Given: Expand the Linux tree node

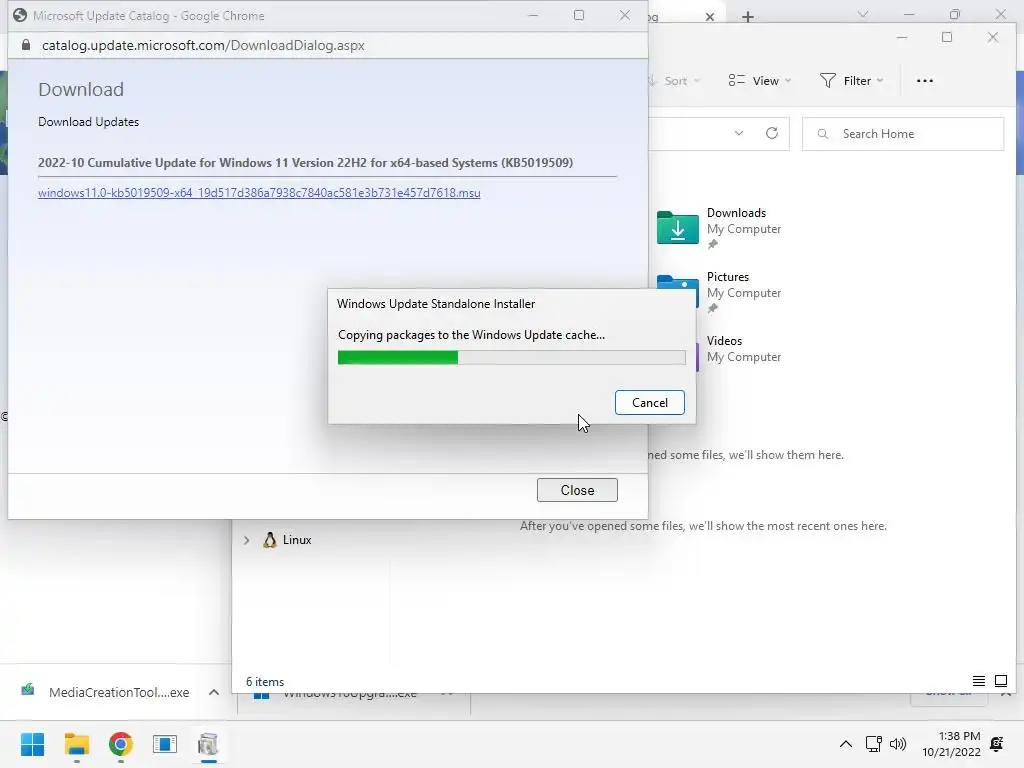Looking at the screenshot, I should click(246, 540).
